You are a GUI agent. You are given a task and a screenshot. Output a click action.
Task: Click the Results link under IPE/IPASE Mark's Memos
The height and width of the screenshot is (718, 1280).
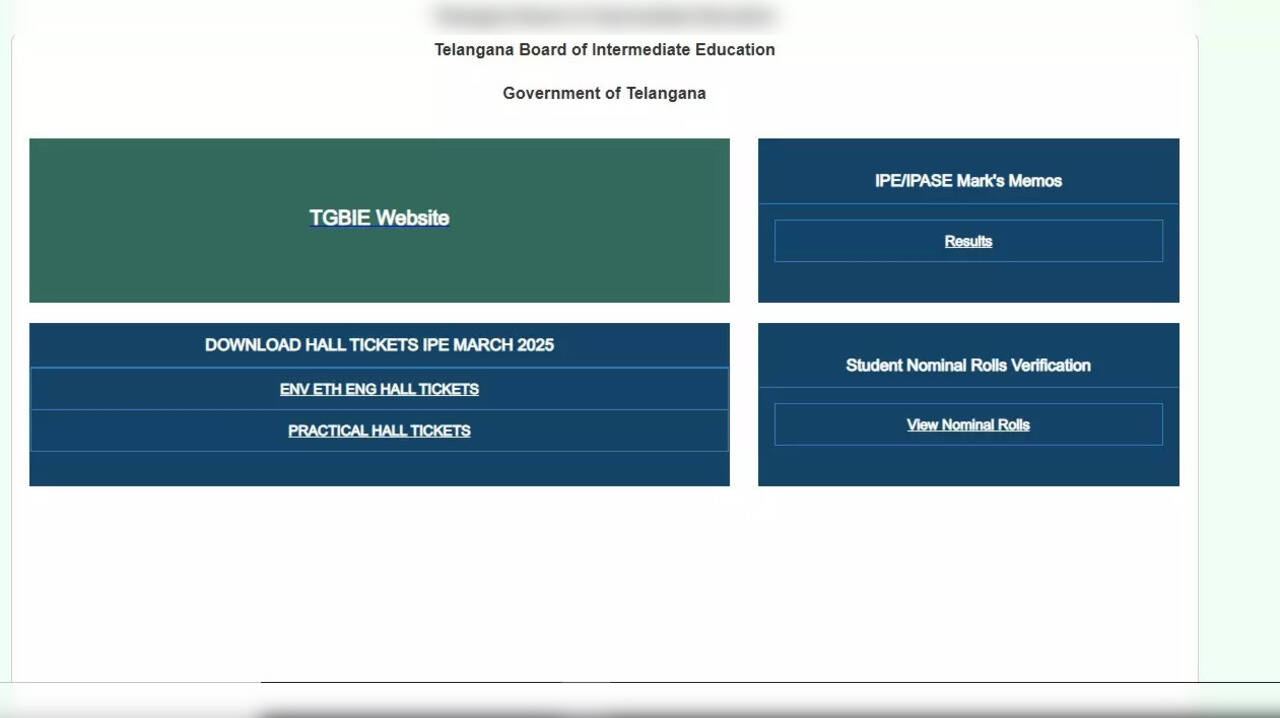pos(967,240)
